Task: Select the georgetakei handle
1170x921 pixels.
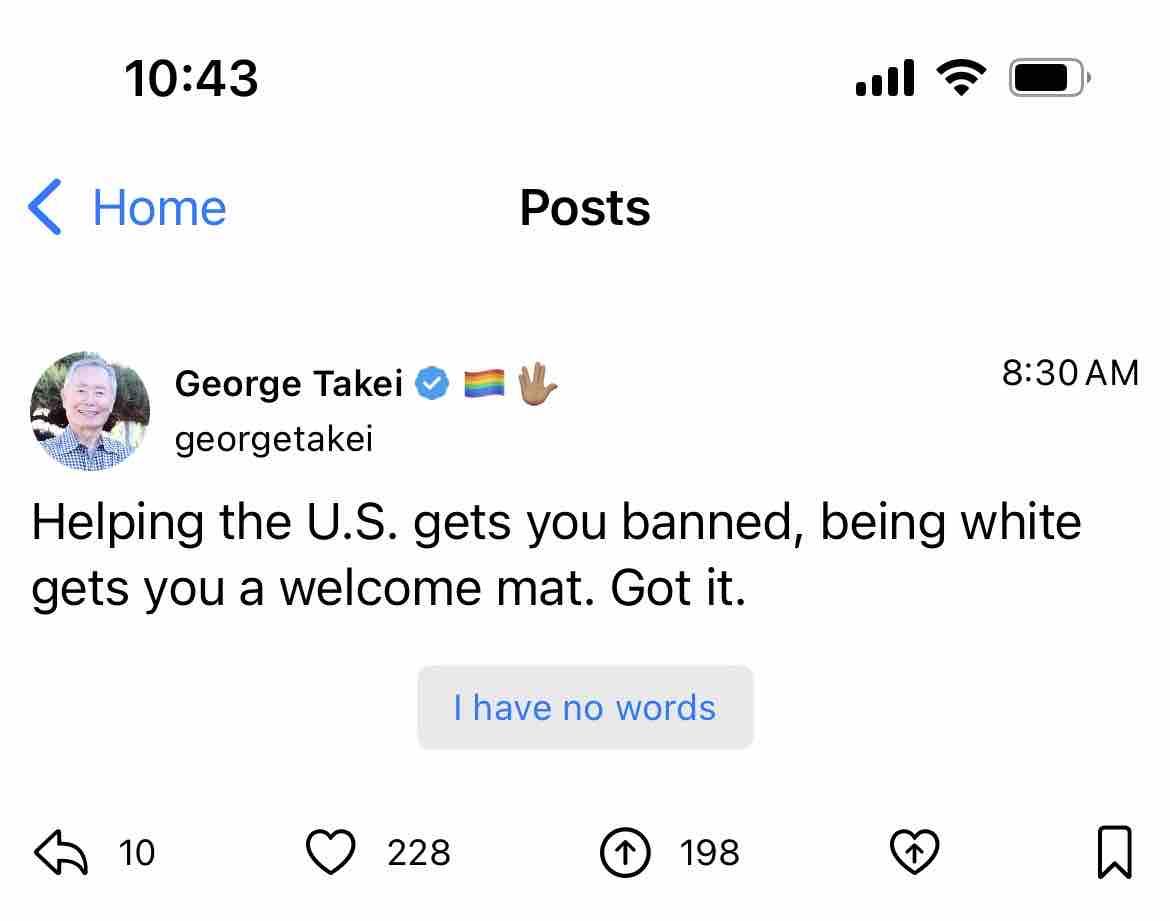Action: click(x=273, y=439)
